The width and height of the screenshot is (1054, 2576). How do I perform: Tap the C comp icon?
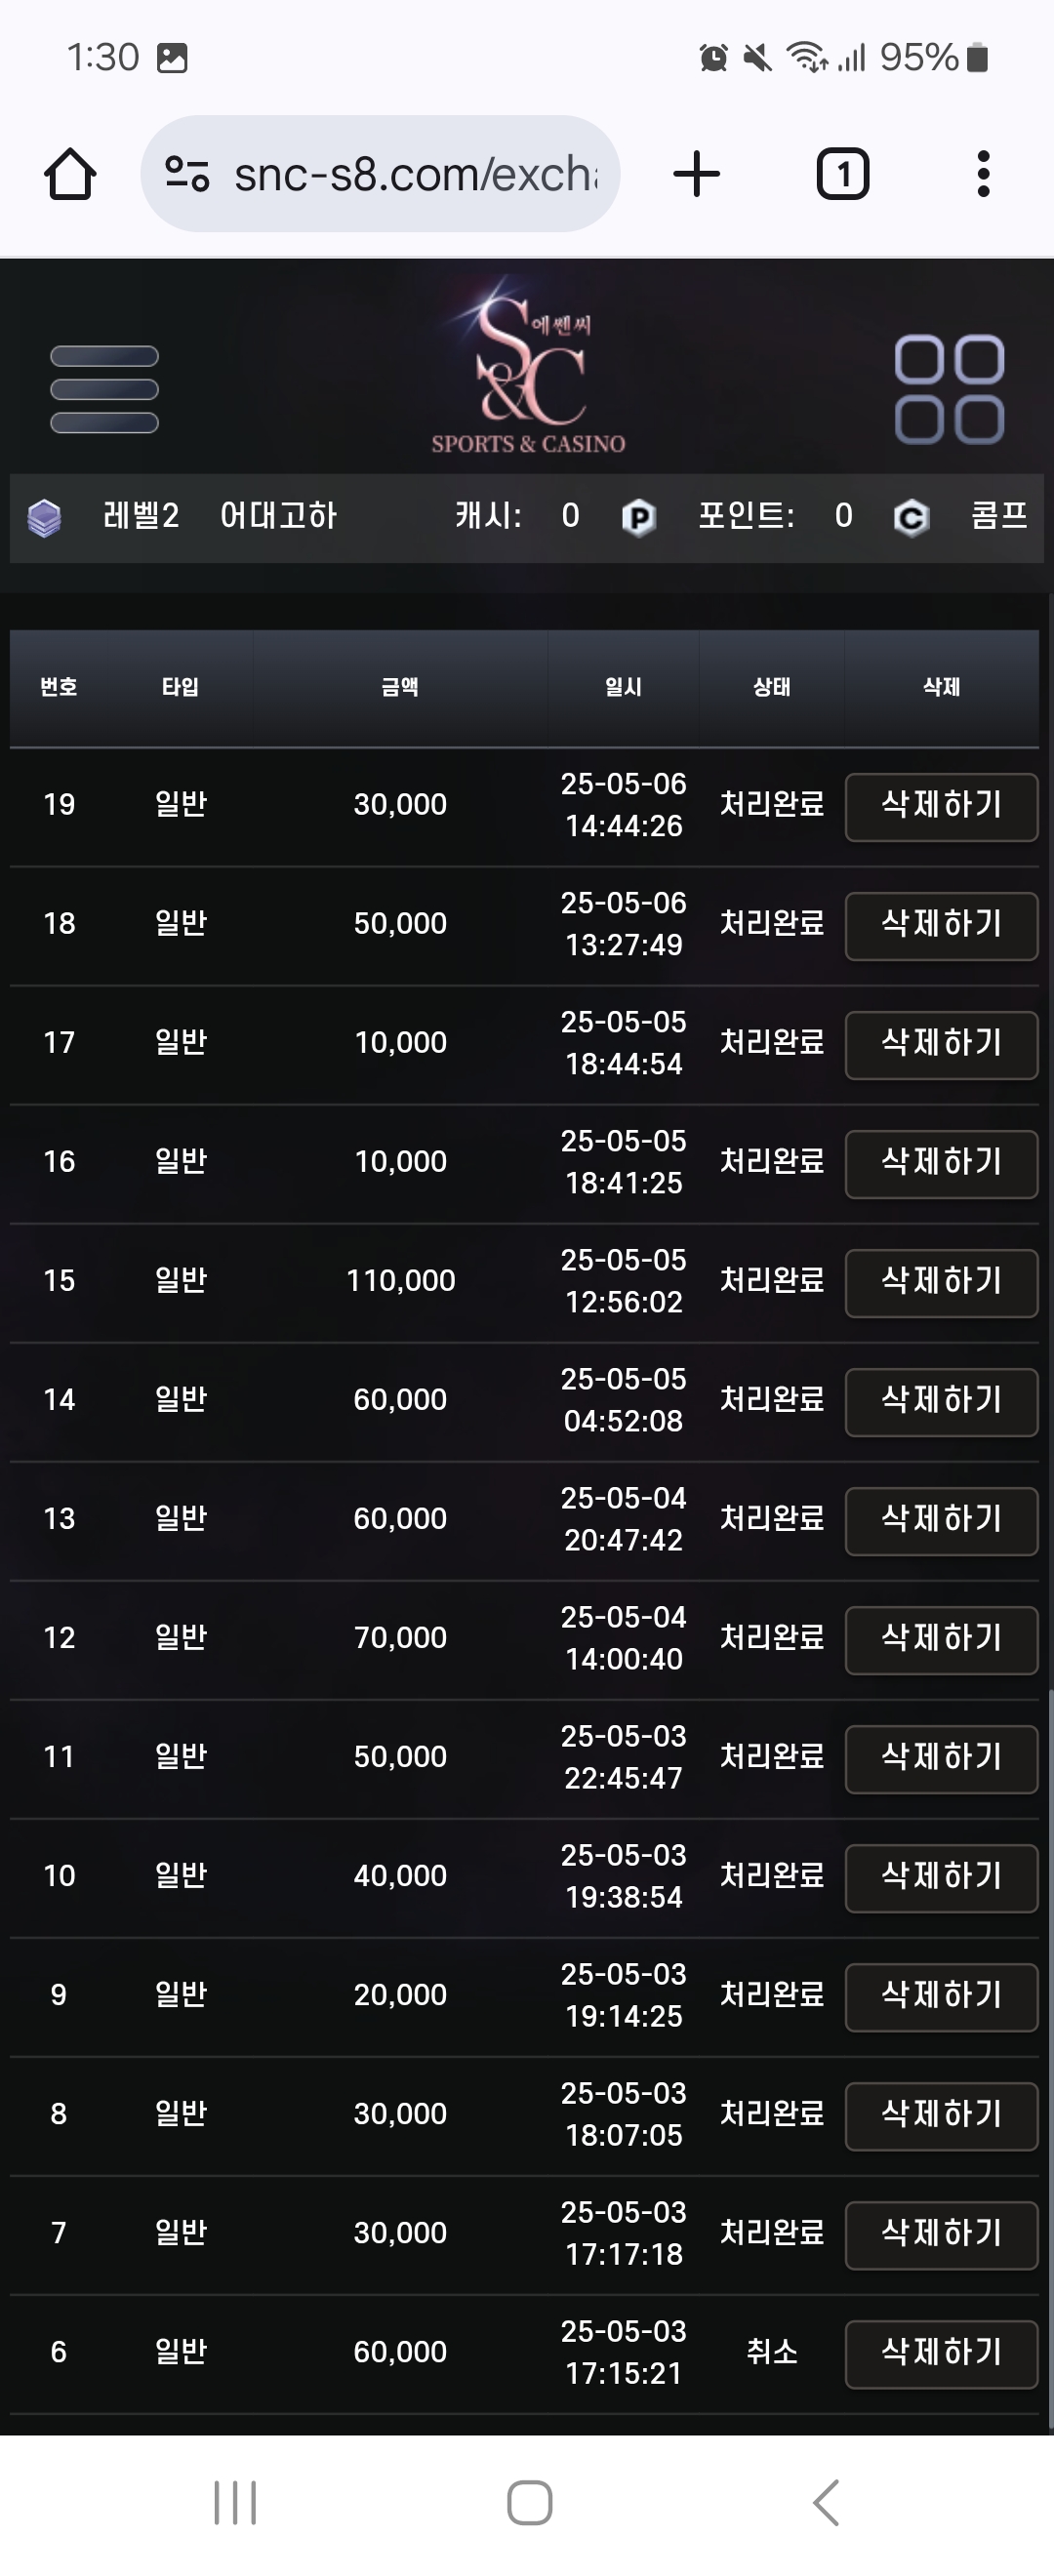tap(911, 517)
